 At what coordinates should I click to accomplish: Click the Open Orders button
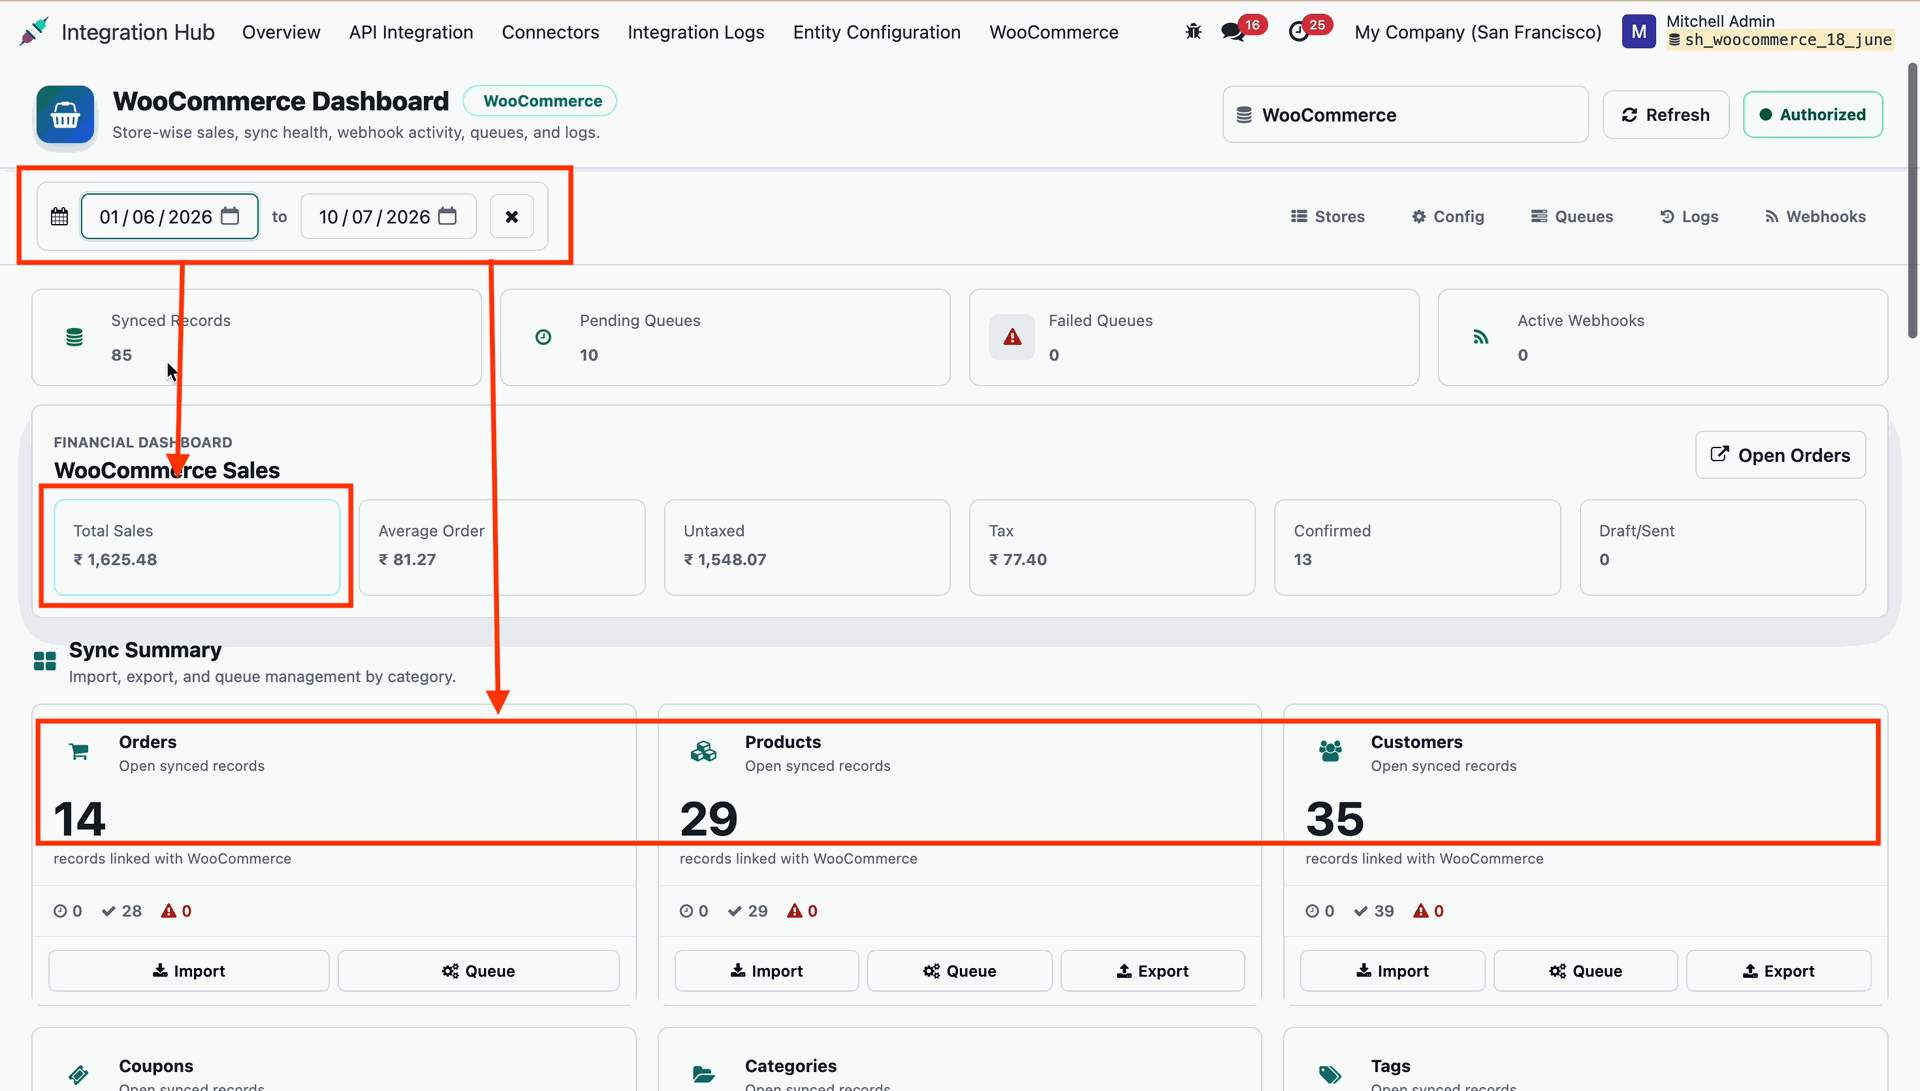[x=1781, y=455]
